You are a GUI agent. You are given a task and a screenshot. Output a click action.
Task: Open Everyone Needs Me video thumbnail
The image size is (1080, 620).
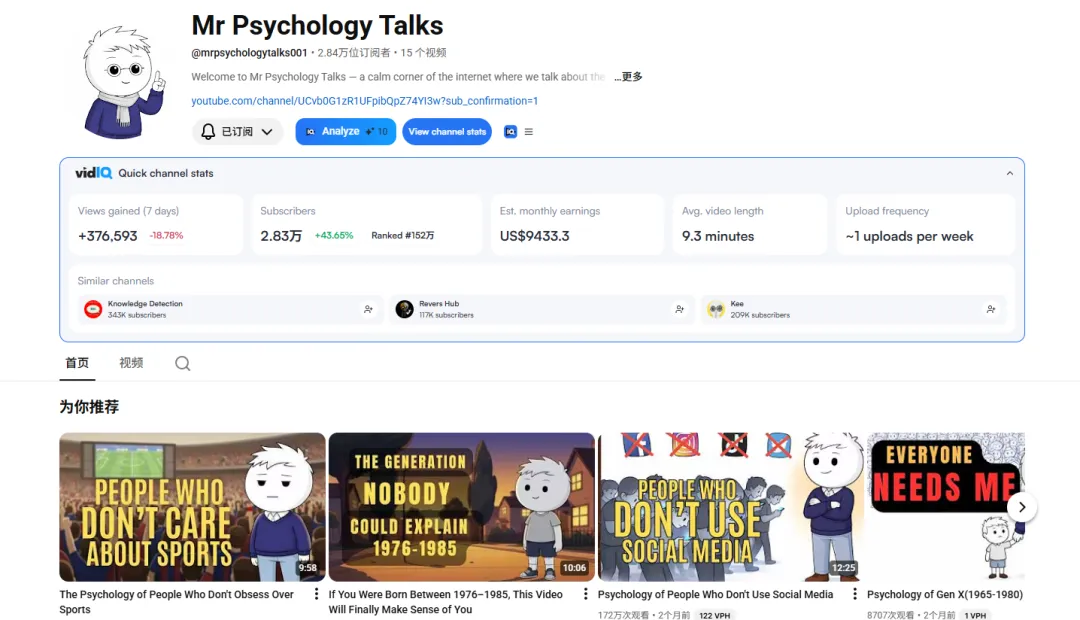click(946, 507)
